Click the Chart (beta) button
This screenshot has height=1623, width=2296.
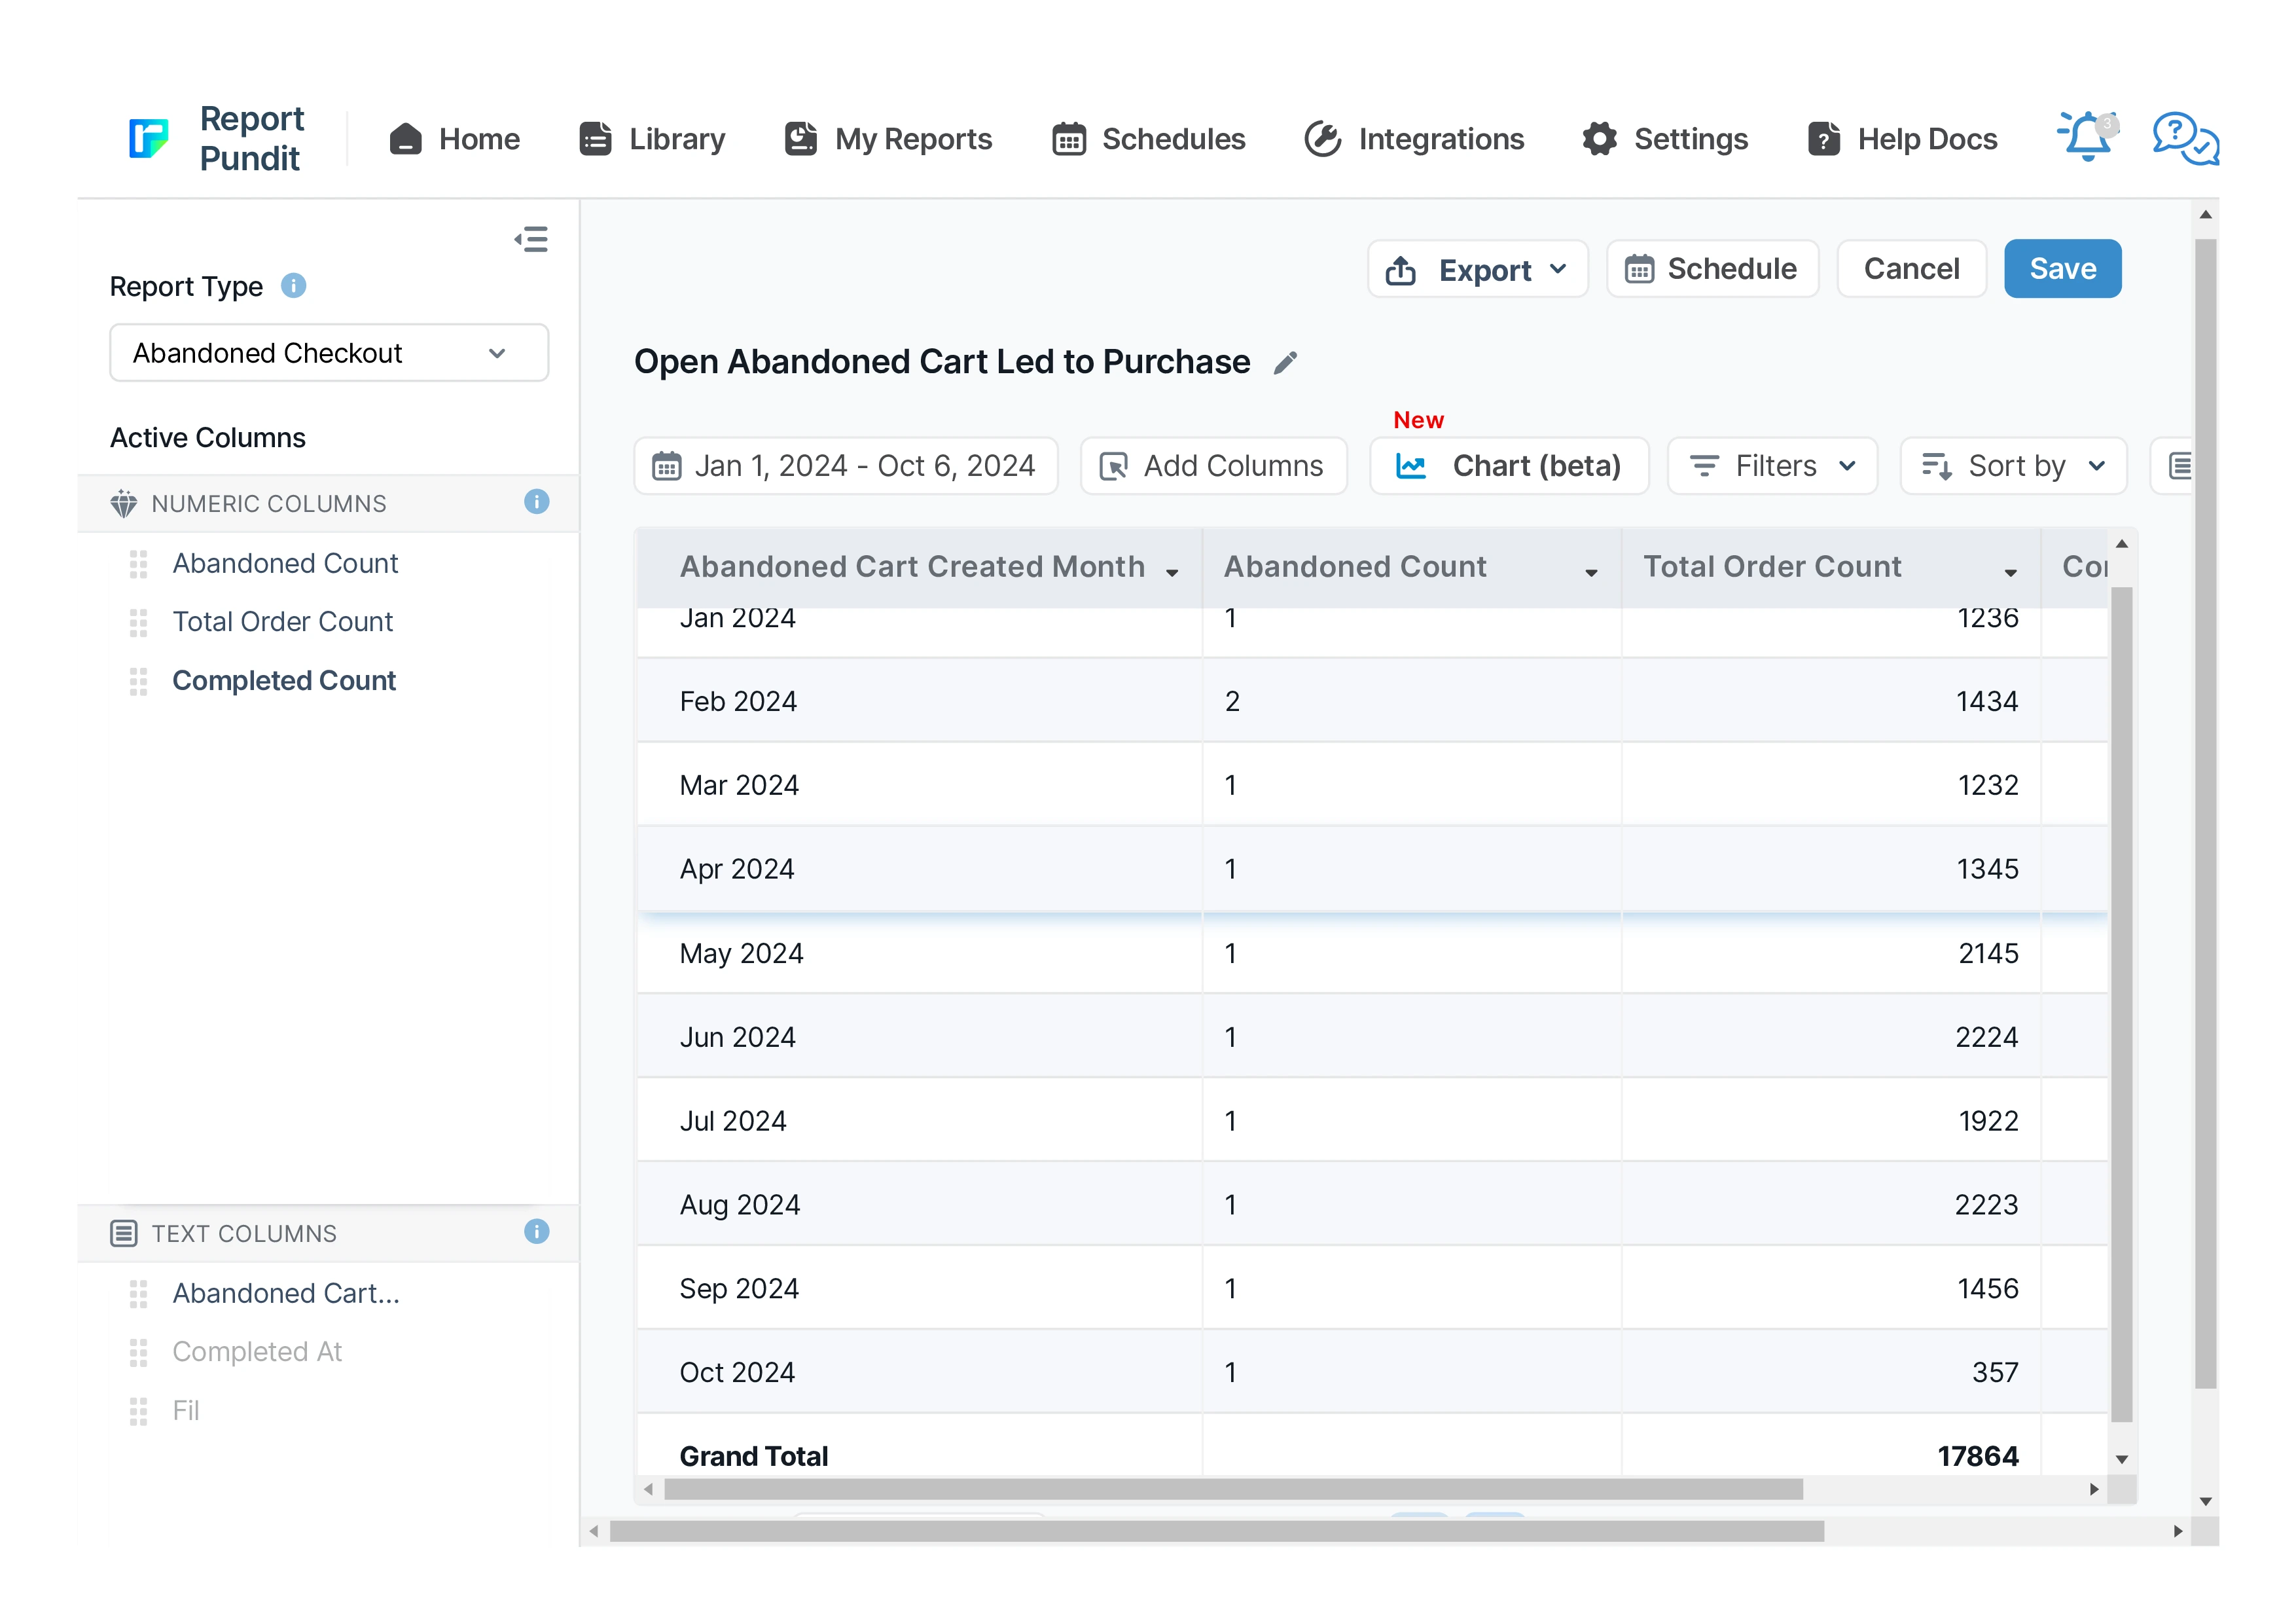(1508, 466)
